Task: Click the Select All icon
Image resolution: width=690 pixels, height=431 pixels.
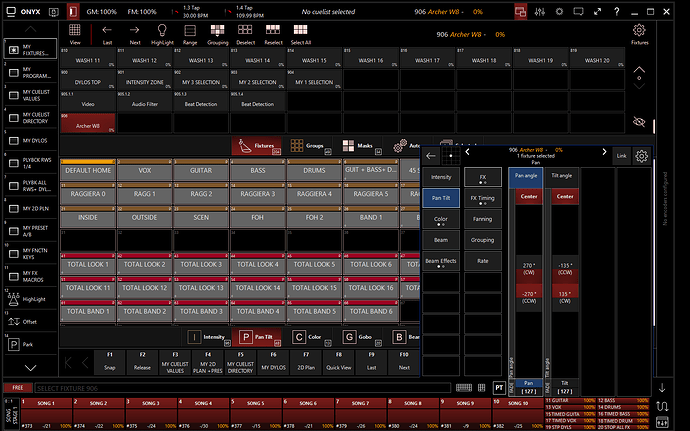Action: pos(301,34)
